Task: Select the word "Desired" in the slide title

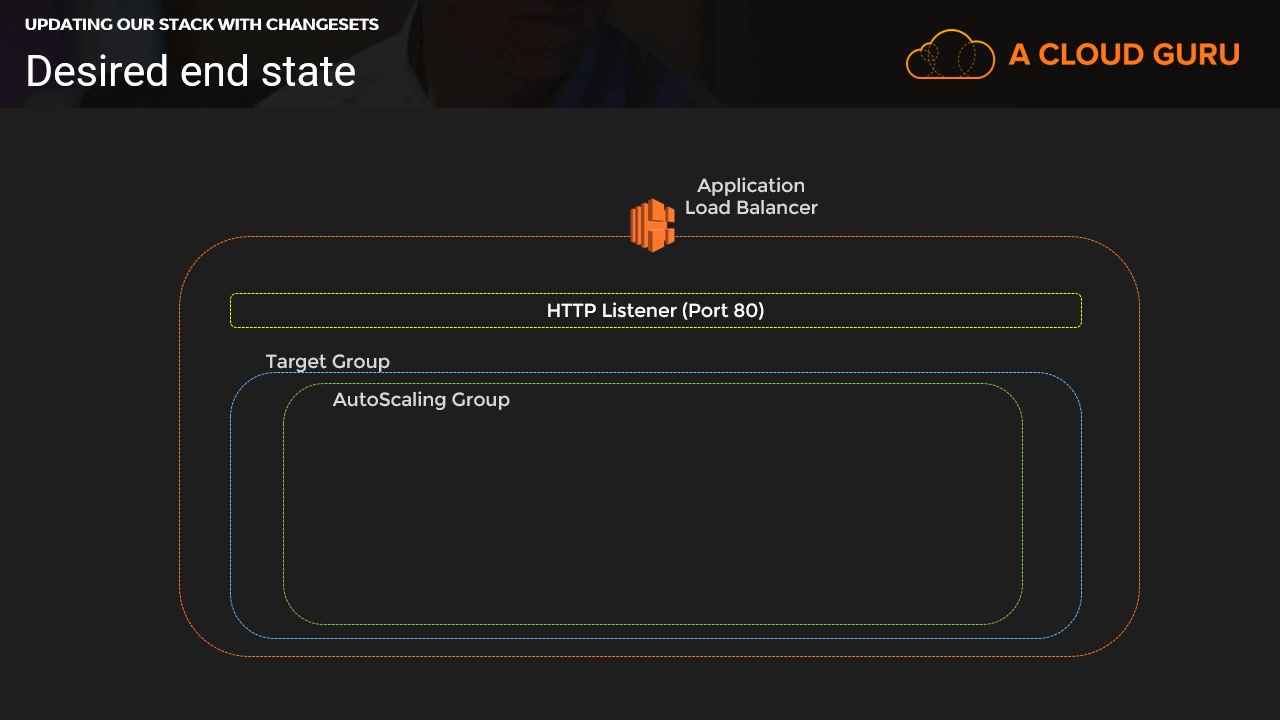Action: 82,72
